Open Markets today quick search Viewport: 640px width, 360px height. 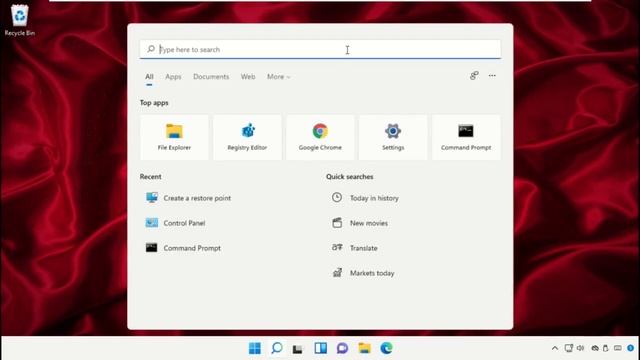click(372, 273)
